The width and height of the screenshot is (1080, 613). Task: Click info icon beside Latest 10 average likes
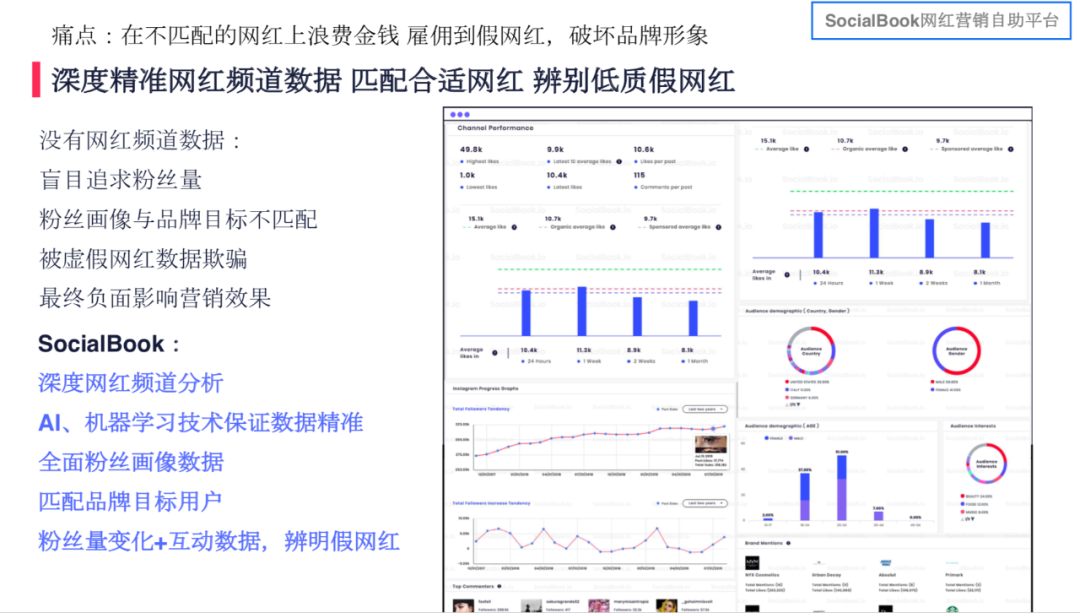[x=619, y=162]
